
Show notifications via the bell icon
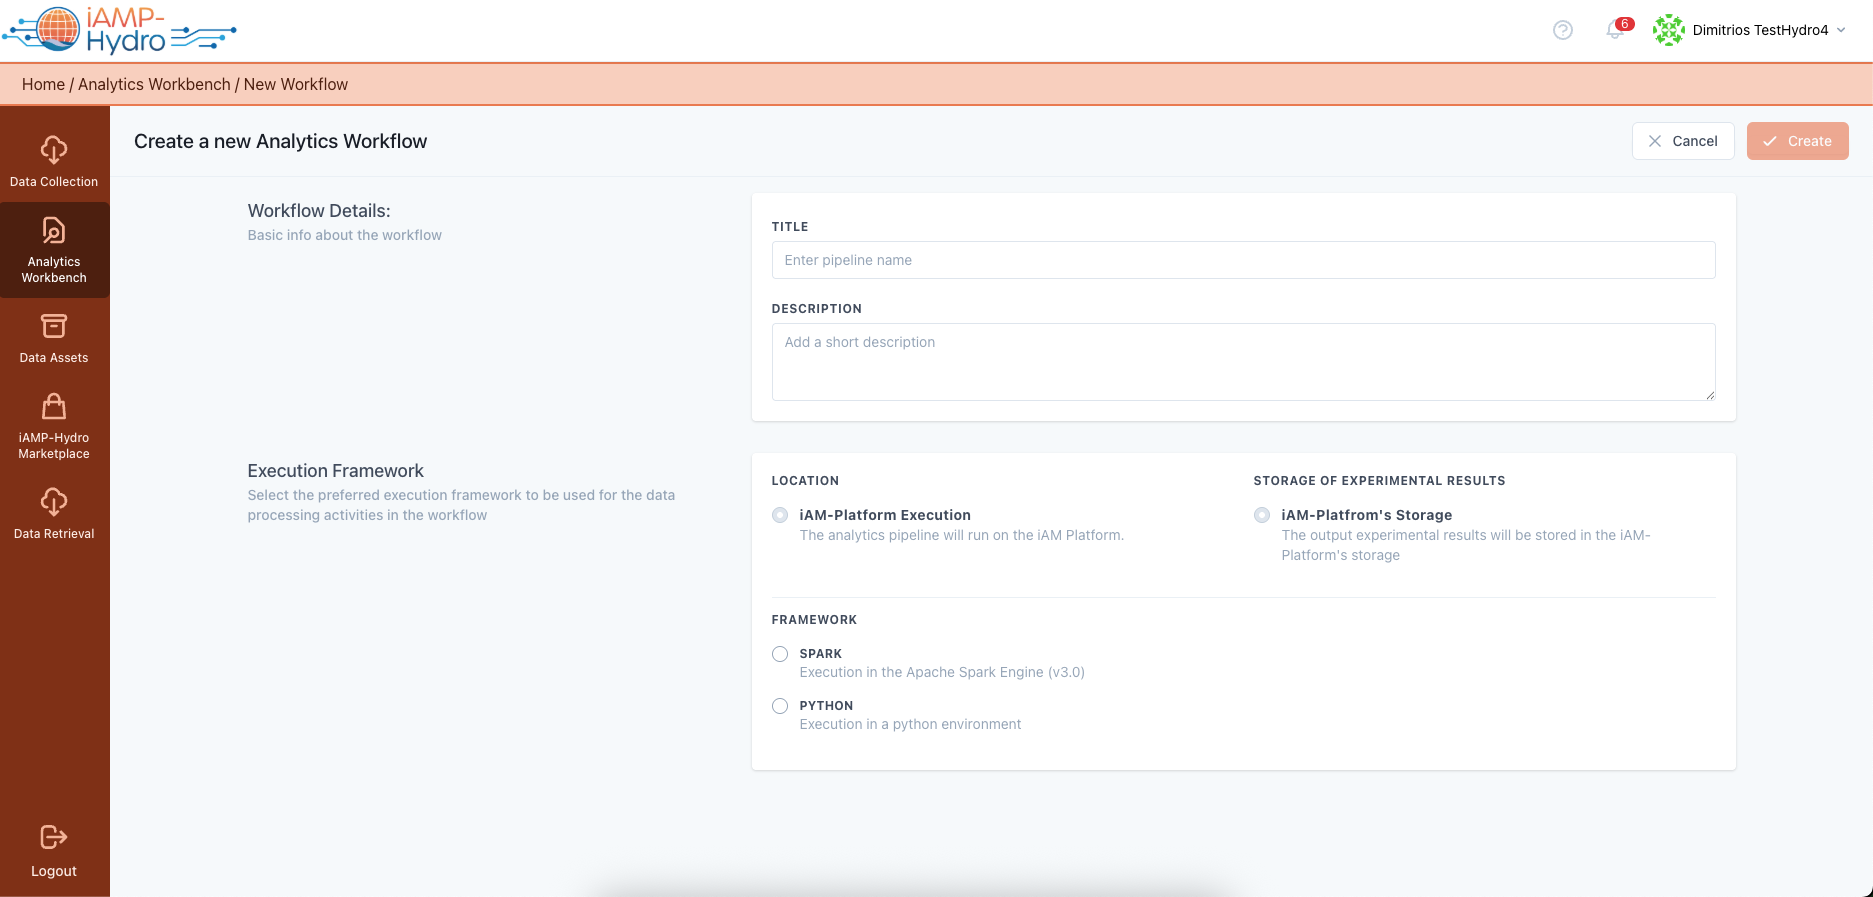[x=1614, y=30]
